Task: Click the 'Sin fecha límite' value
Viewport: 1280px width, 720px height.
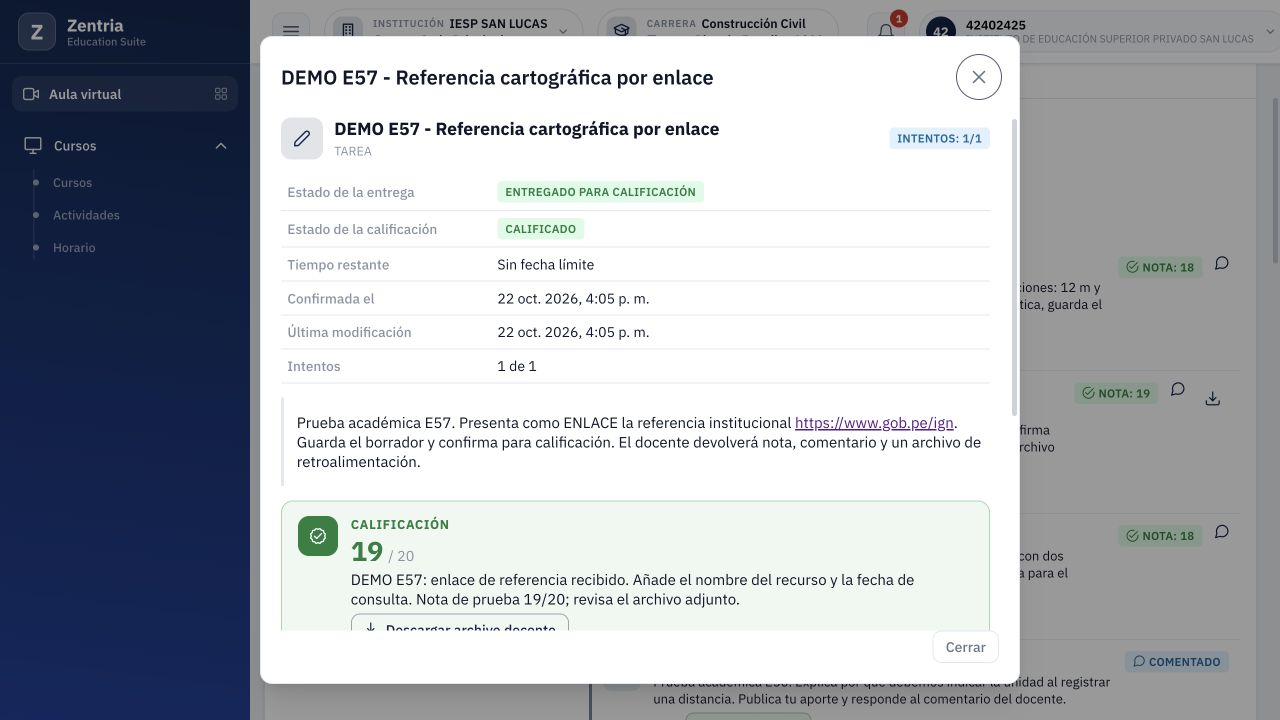Action: click(546, 265)
